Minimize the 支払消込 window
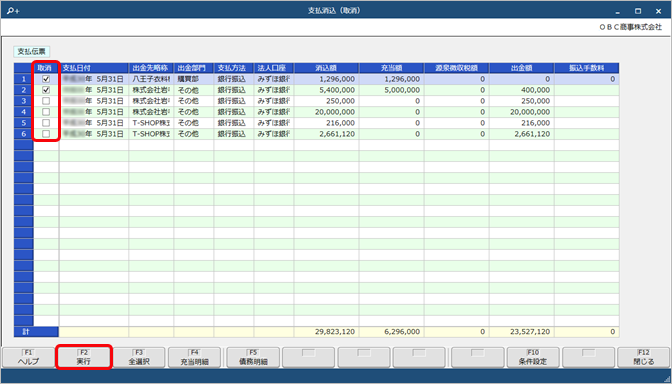Viewport: 672px width, 384px height. pos(618,11)
